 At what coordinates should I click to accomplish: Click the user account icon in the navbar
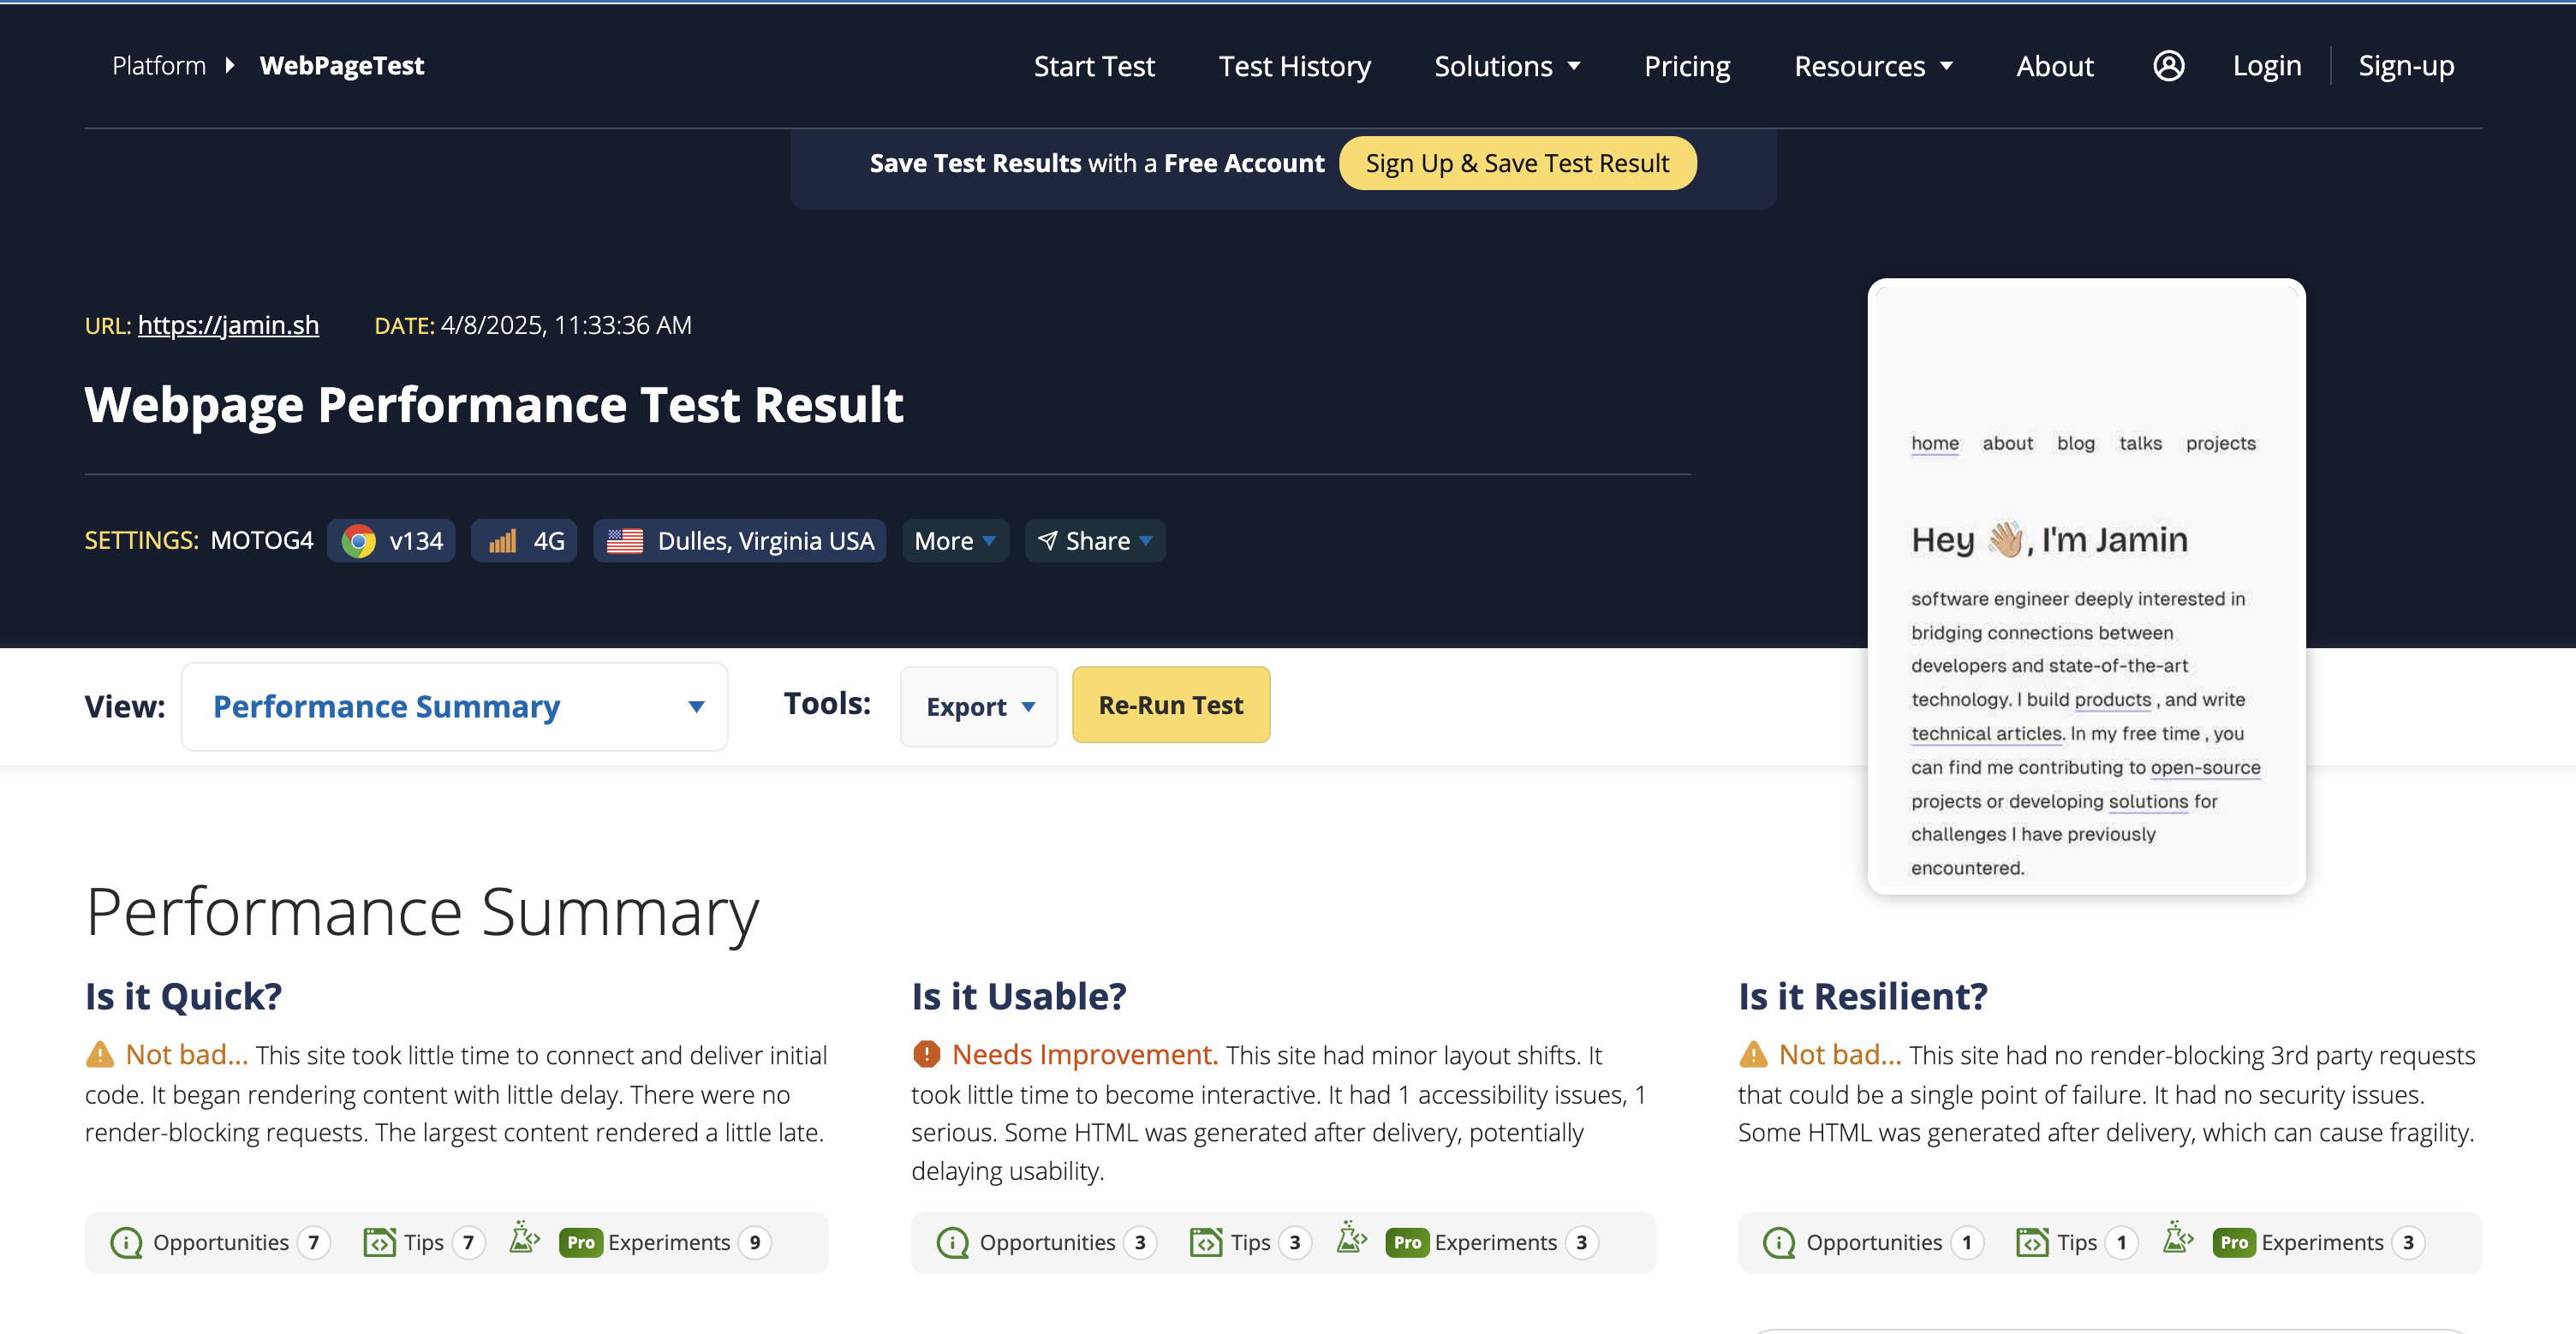point(2168,65)
